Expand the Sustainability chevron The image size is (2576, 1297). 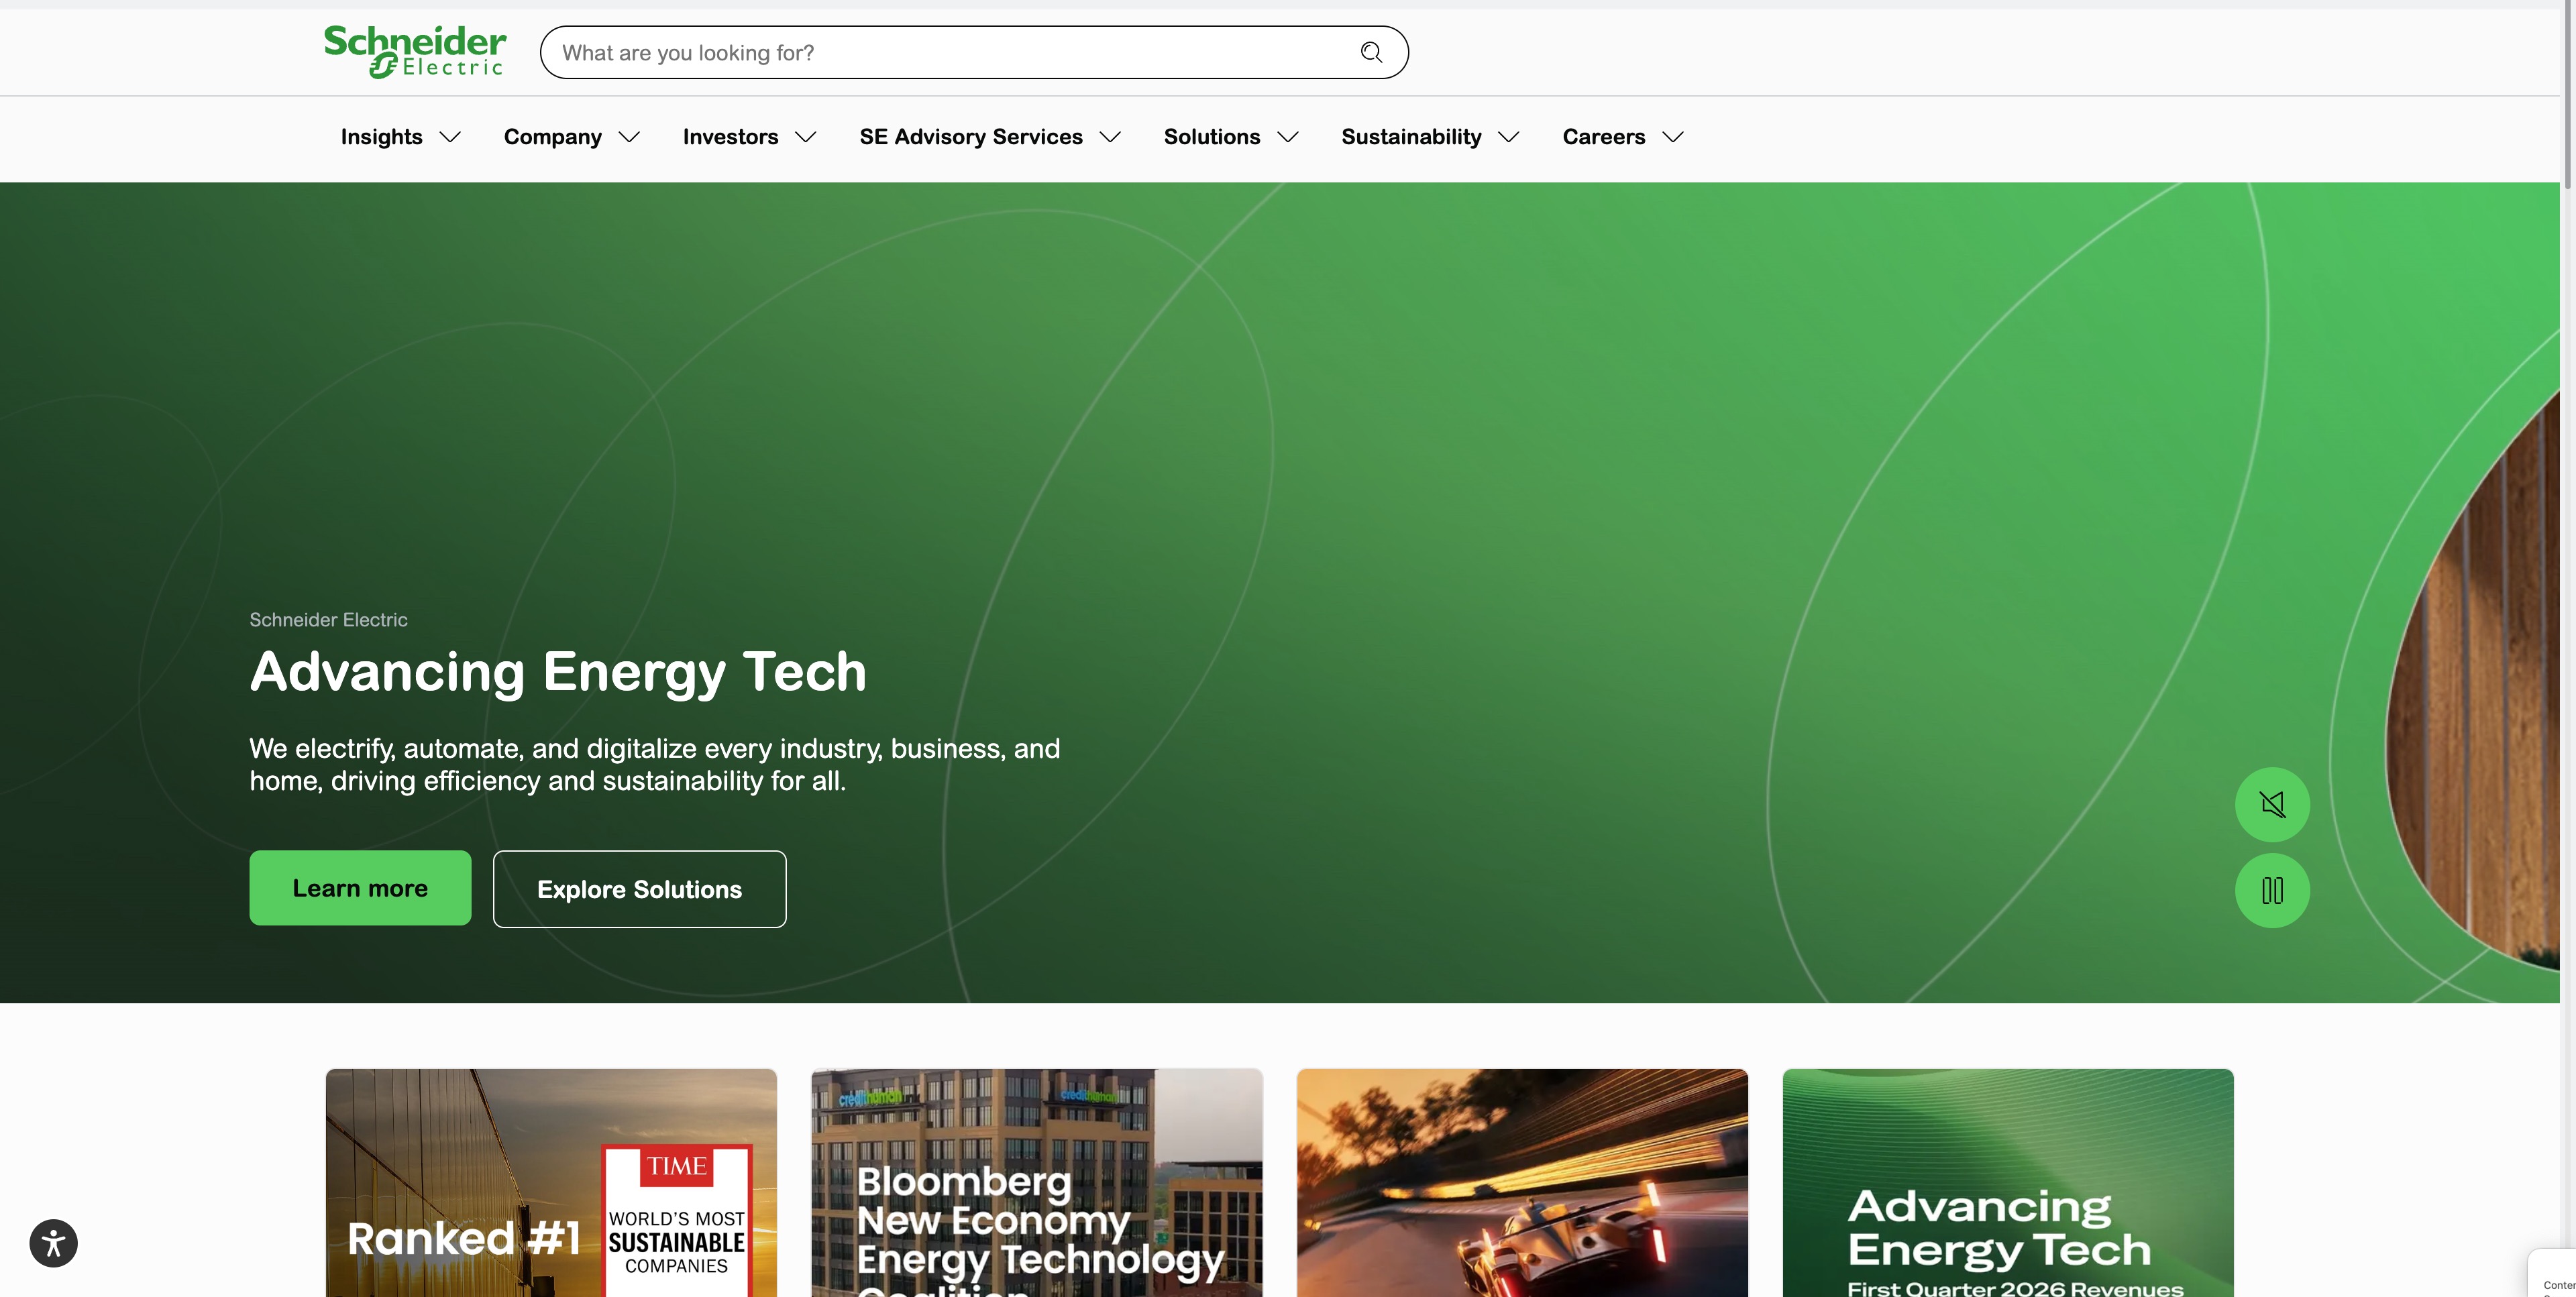coord(1510,137)
